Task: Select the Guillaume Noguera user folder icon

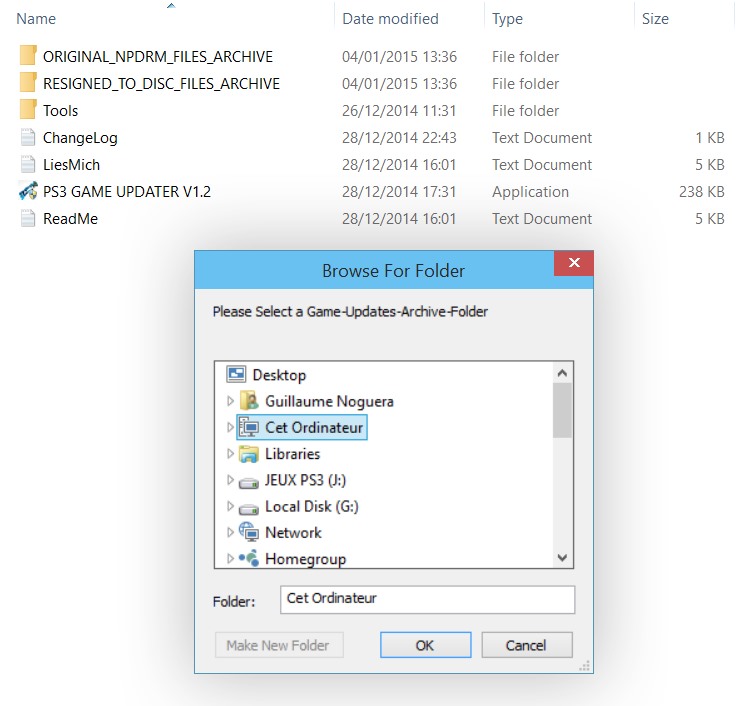Action: tap(249, 401)
